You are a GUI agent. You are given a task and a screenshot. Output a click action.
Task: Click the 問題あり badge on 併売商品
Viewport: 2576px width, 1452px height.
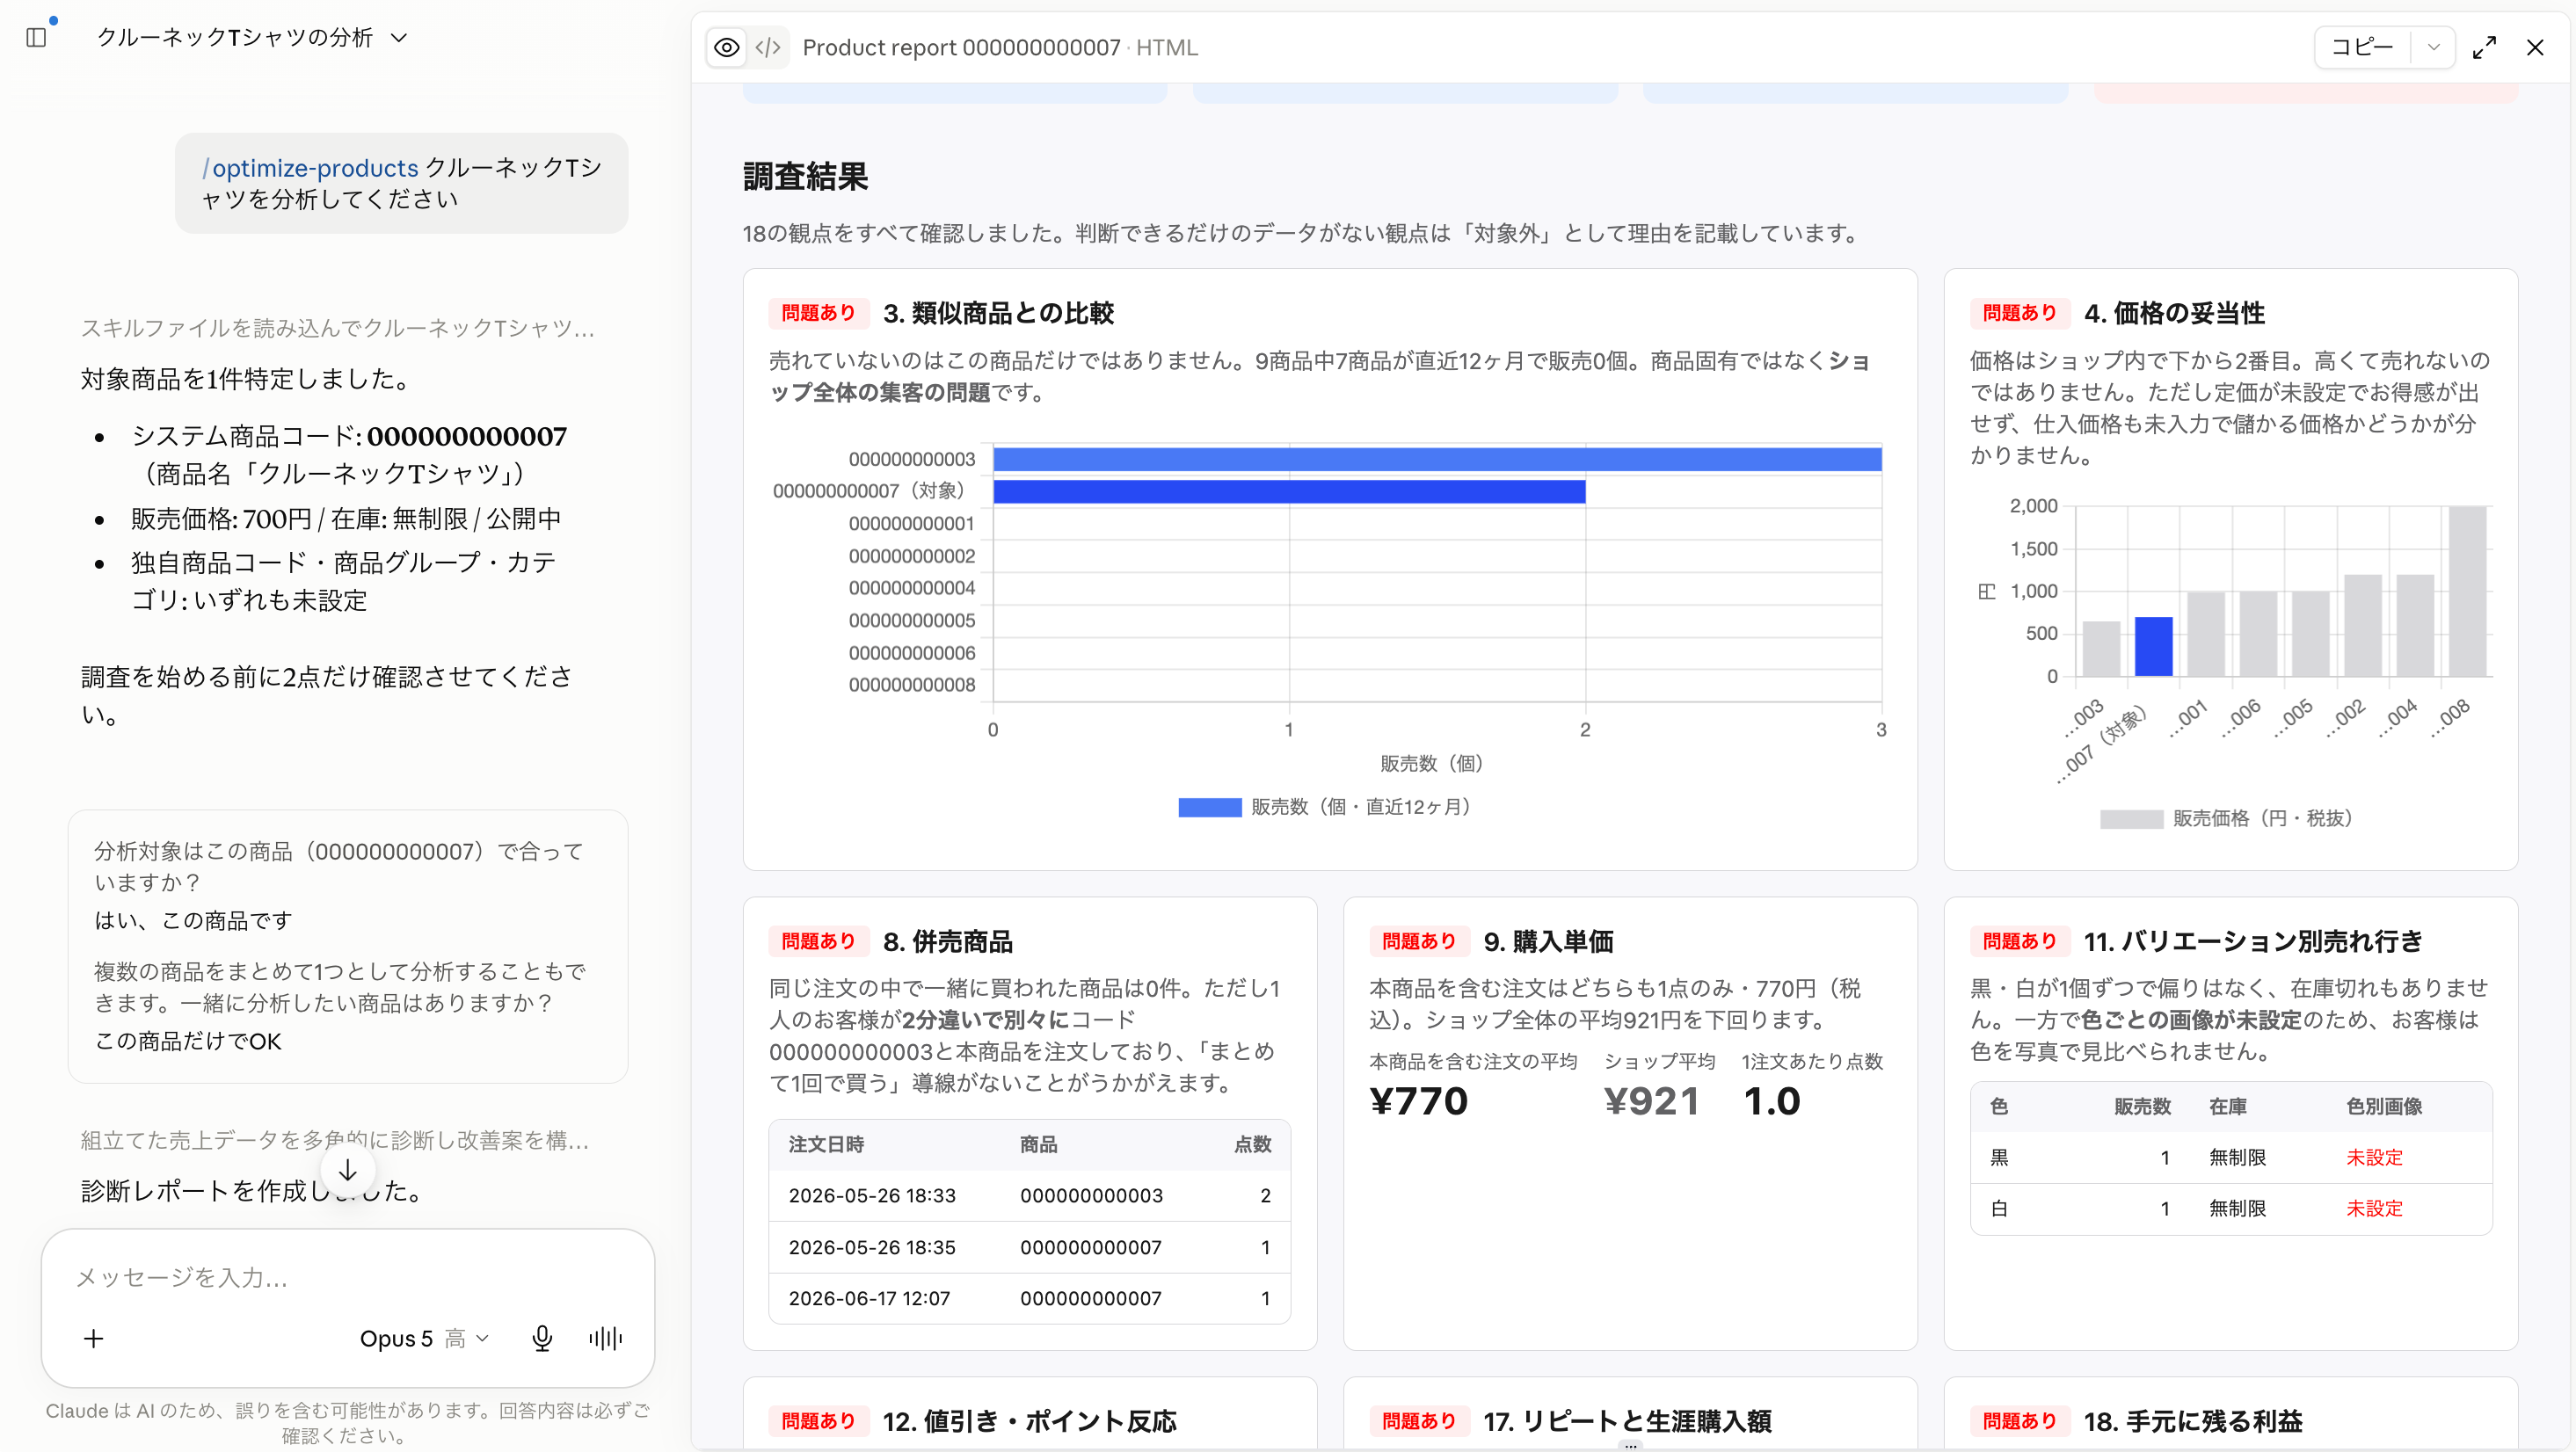[x=818, y=941]
